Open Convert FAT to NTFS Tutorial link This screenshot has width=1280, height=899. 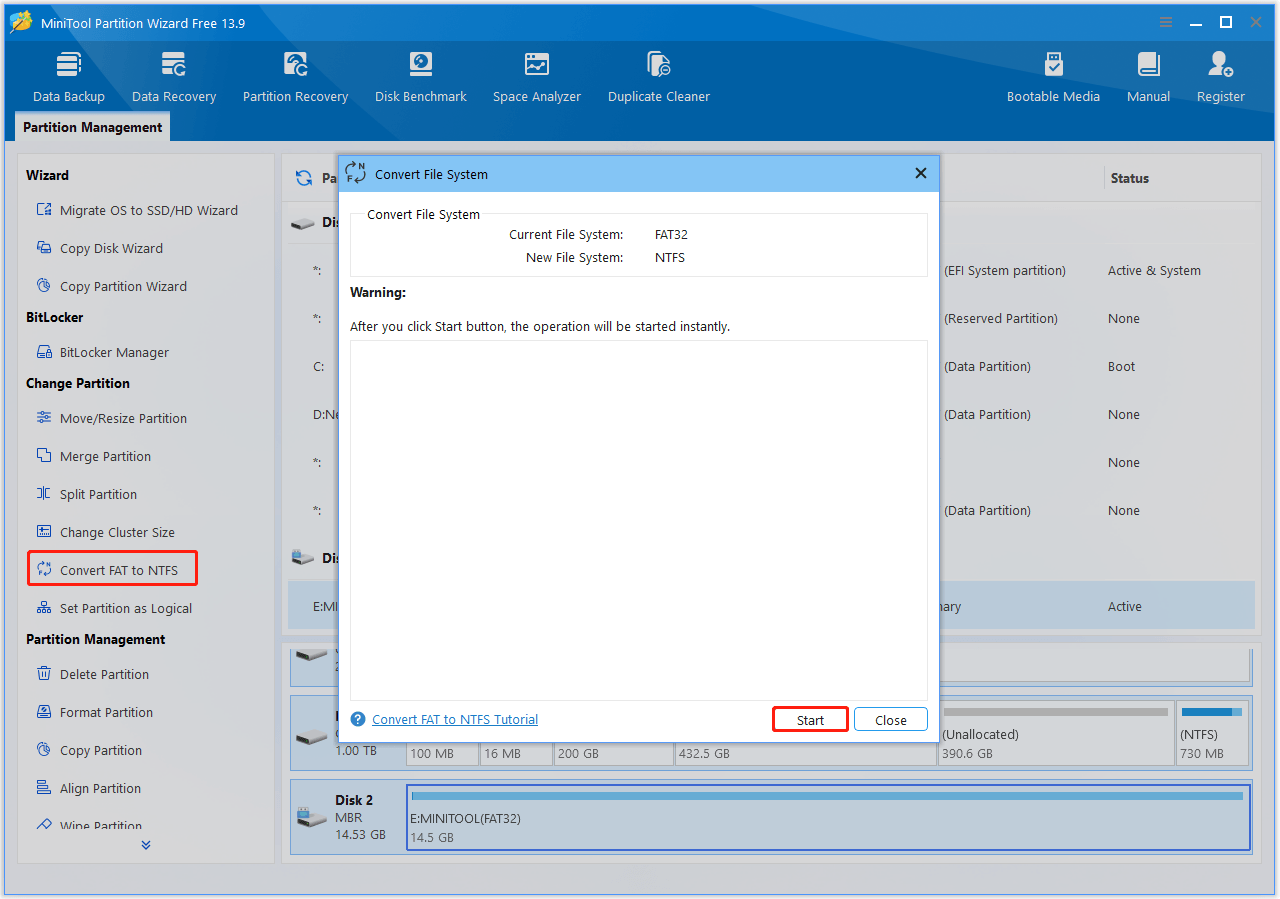tap(455, 719)
